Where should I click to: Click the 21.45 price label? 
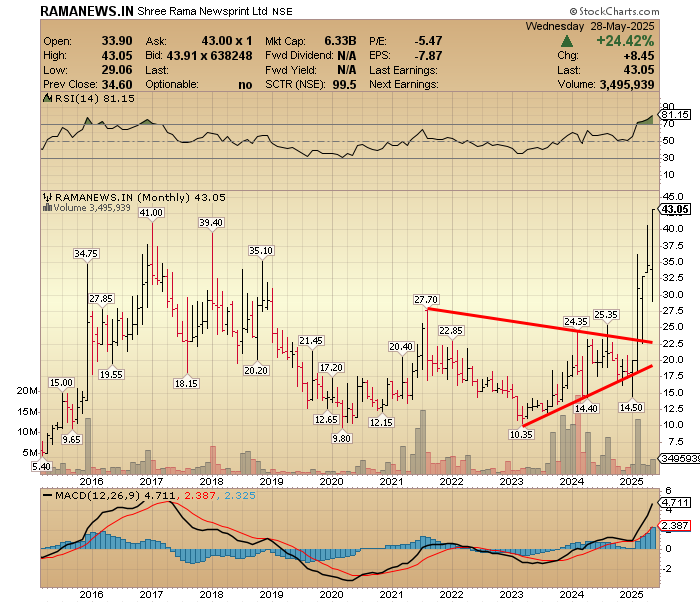coord(311,341)
